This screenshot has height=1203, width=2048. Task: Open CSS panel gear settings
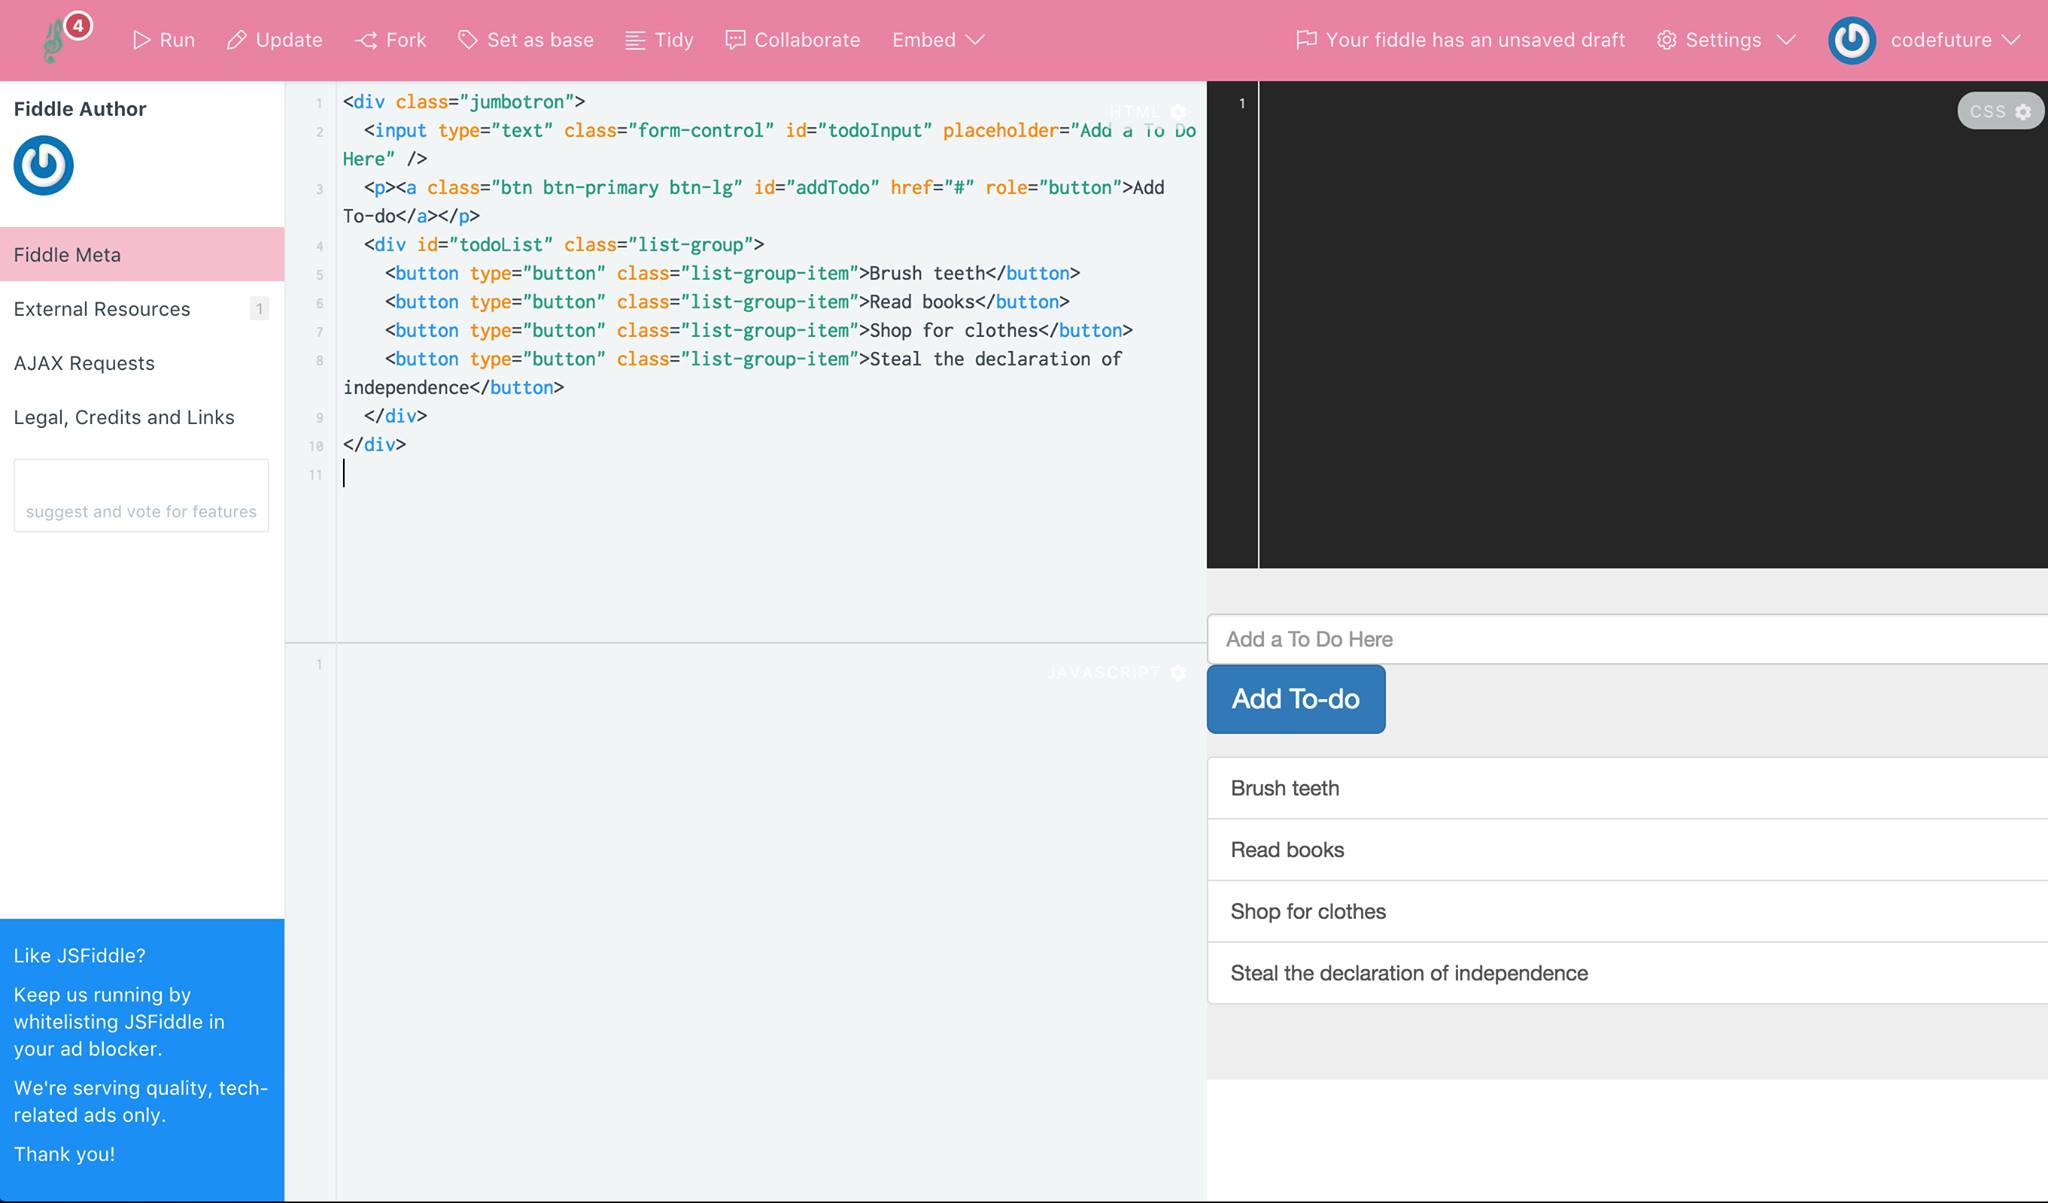point(2023,111)
